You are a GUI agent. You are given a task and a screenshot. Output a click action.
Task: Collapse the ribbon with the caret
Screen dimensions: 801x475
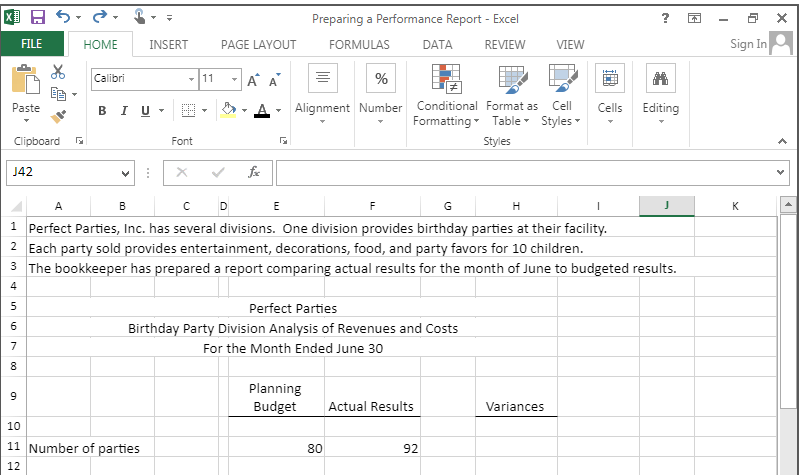pos(782,141)
